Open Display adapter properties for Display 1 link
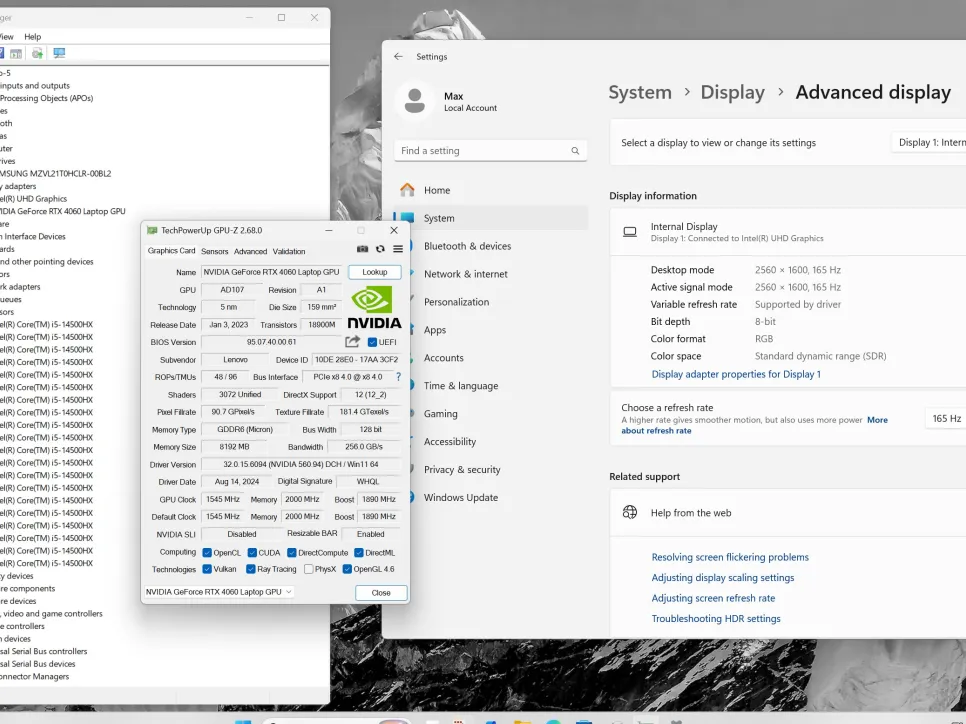Viewport: 966px width, 724px height. [x=735, y=374]
